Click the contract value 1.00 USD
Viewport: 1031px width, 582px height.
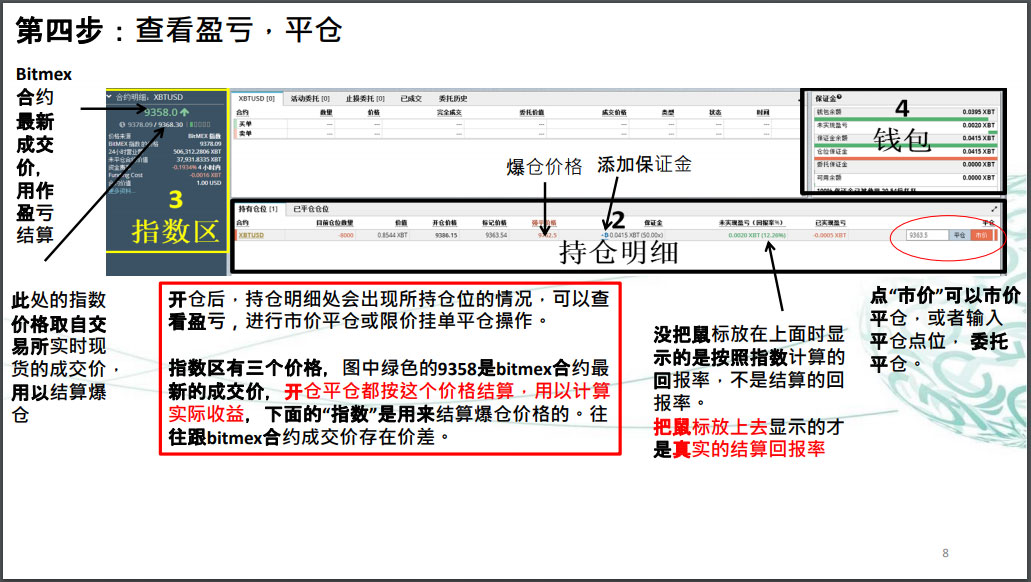(209, 183)
